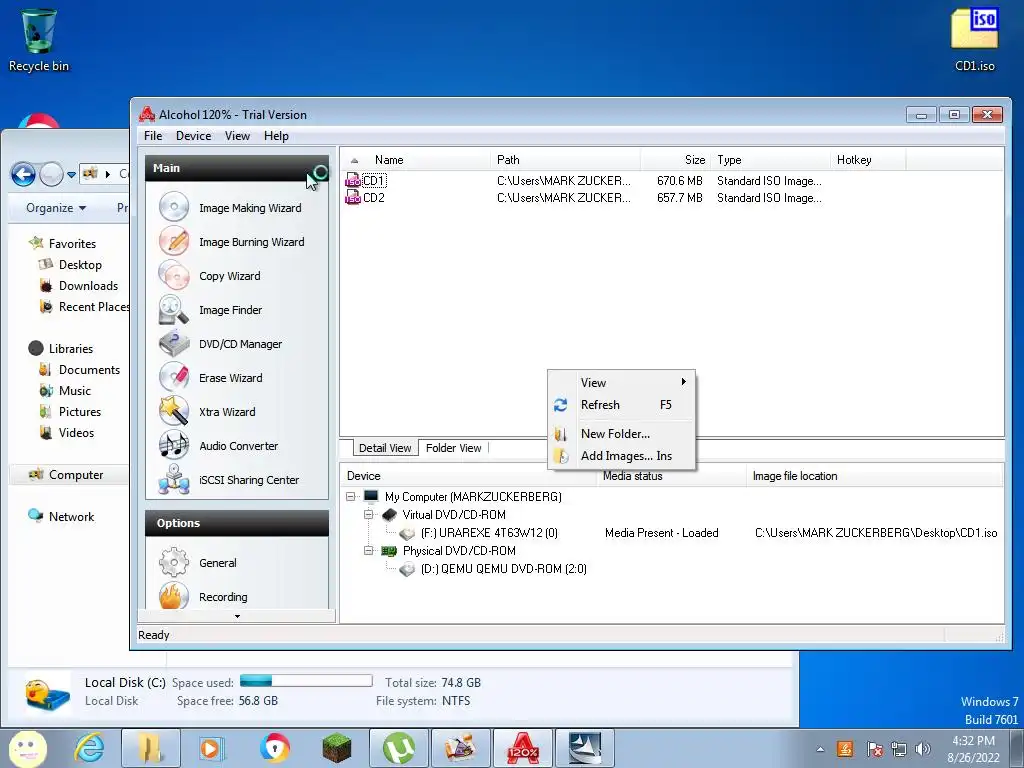Open the Device menu
The image size is (1024, 768).
193,136
